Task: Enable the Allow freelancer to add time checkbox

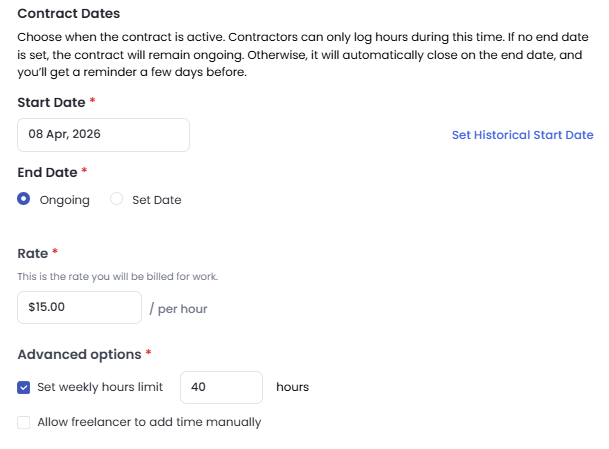Action: [24, 422]
